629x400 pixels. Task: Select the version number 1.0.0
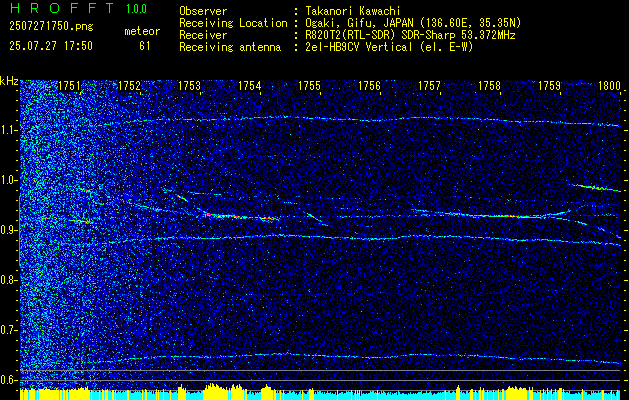[136, 9]
